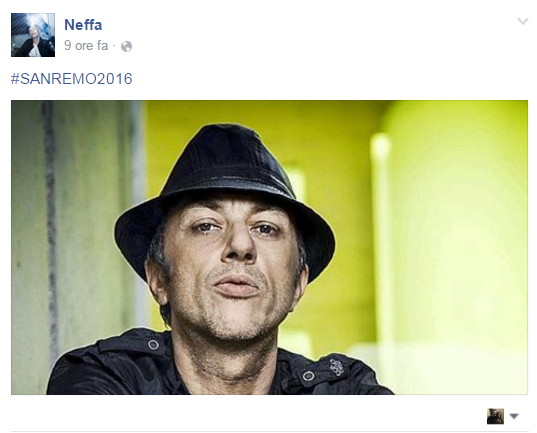View the Neffa post image full size

click(x=269, y=247)
